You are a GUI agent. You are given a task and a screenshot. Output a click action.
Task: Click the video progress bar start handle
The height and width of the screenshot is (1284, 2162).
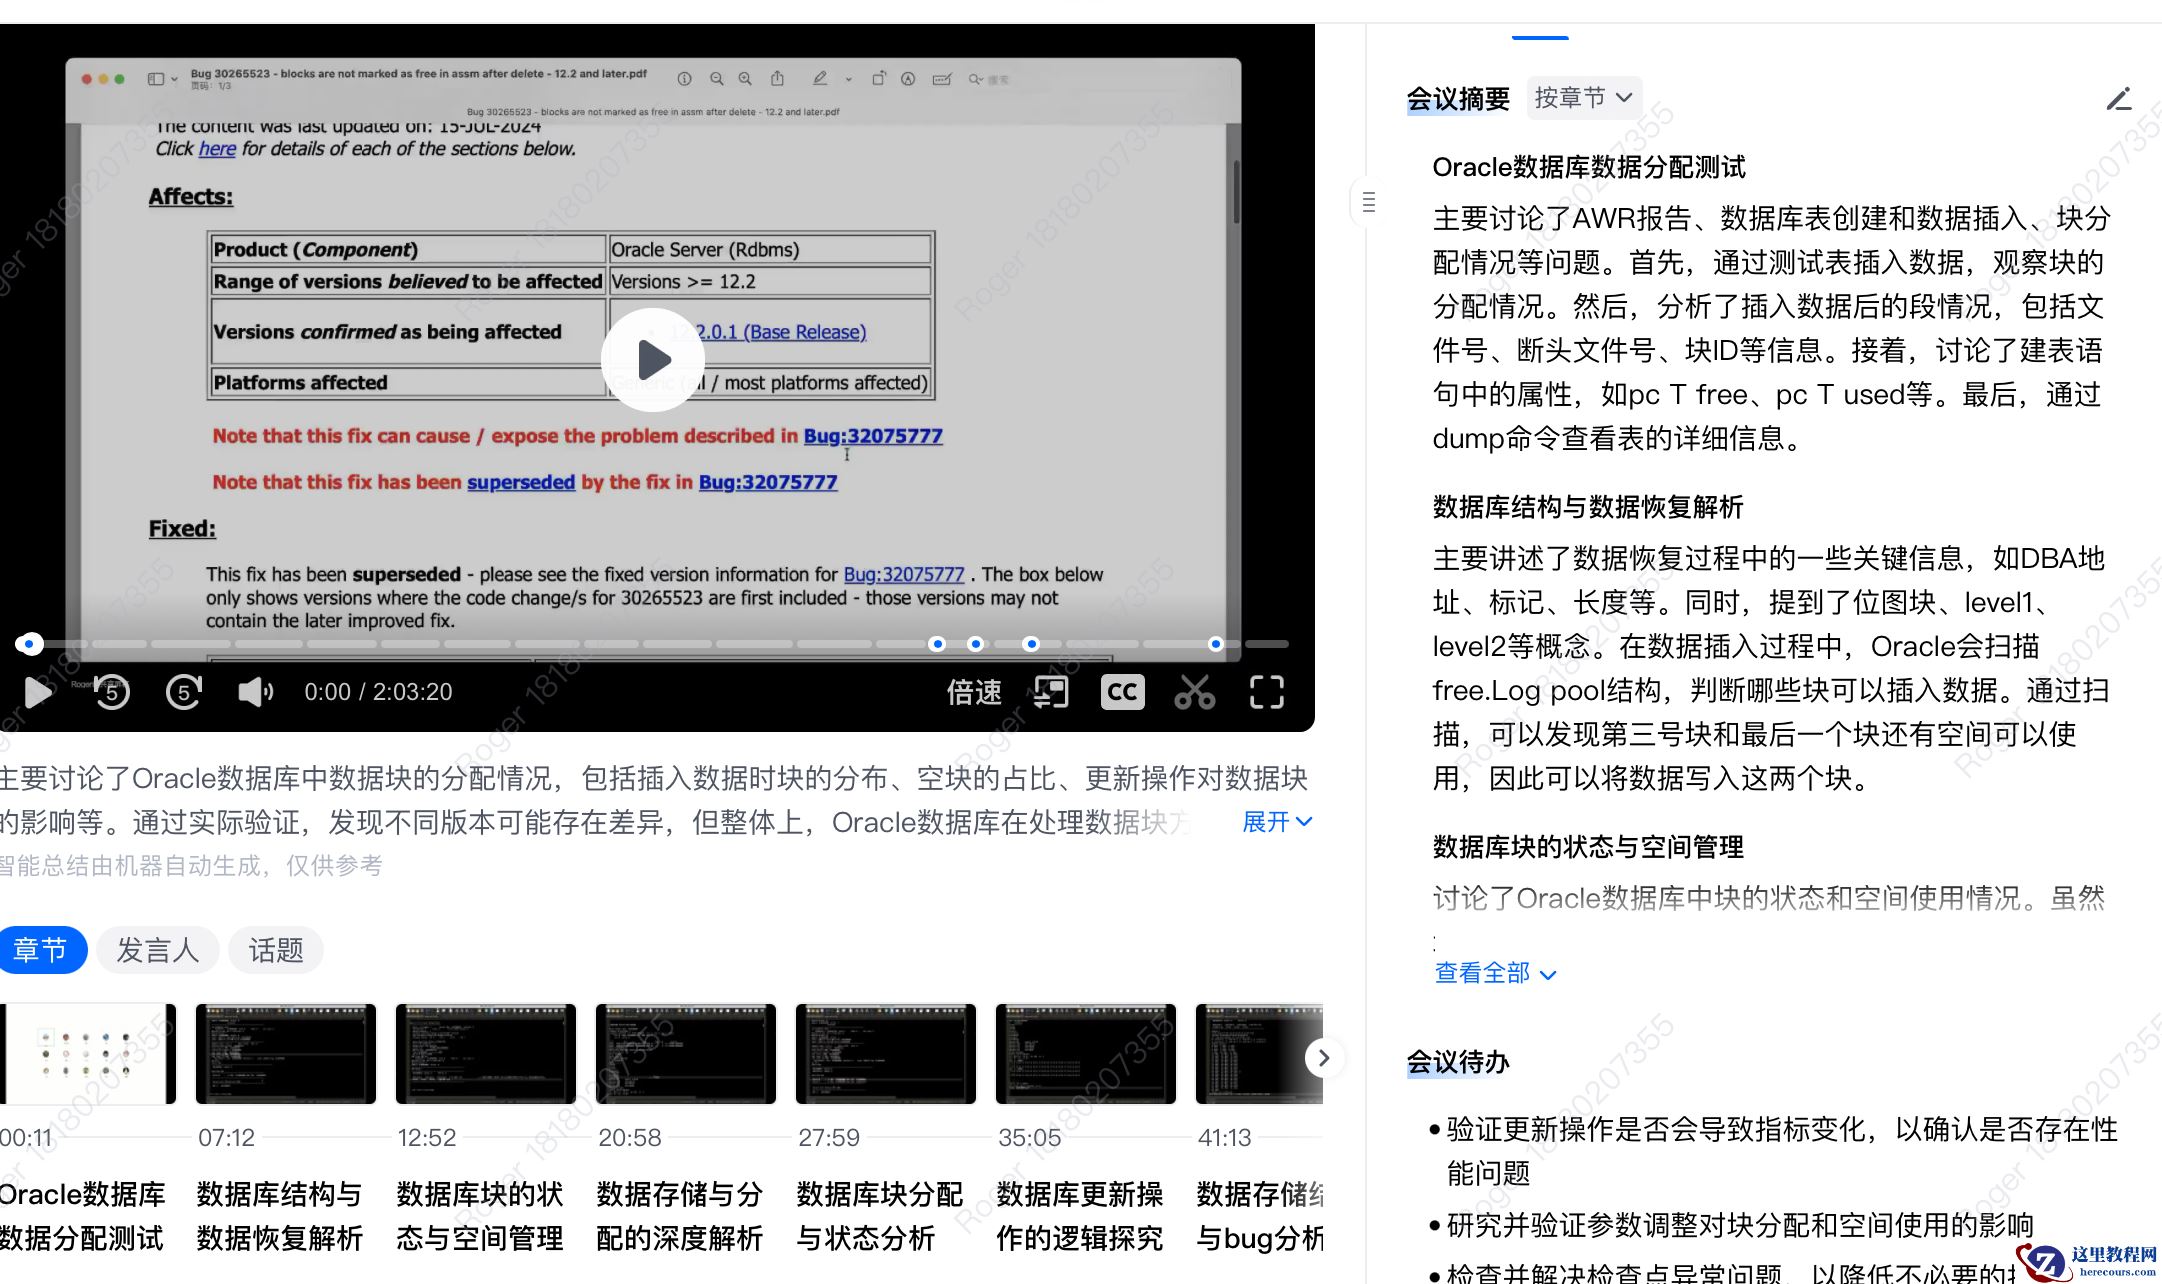point(29,644)
